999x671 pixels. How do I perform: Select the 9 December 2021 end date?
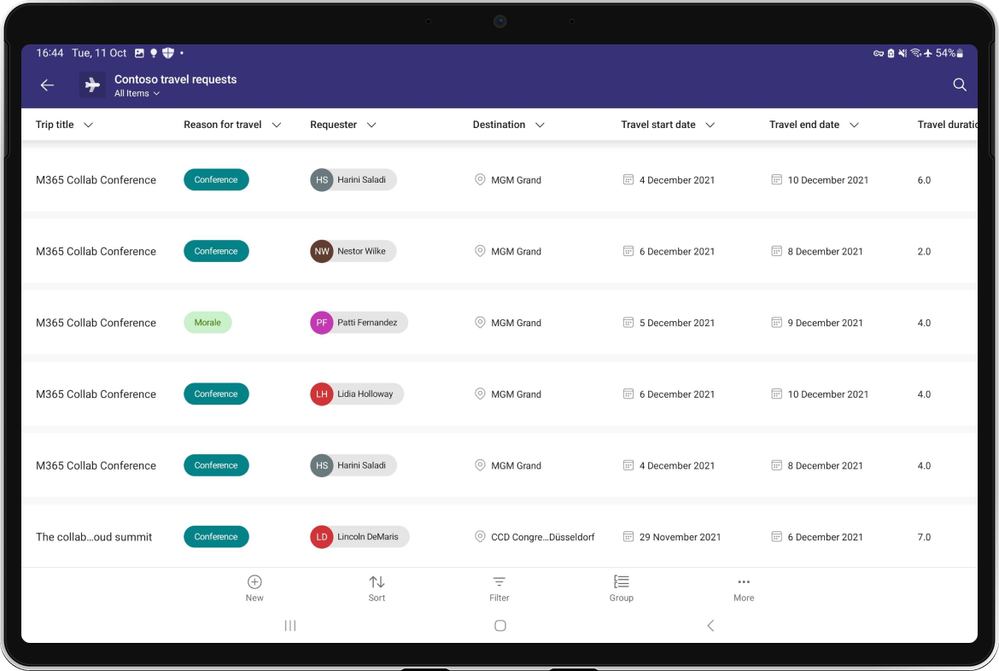click(x=825, y=322)
